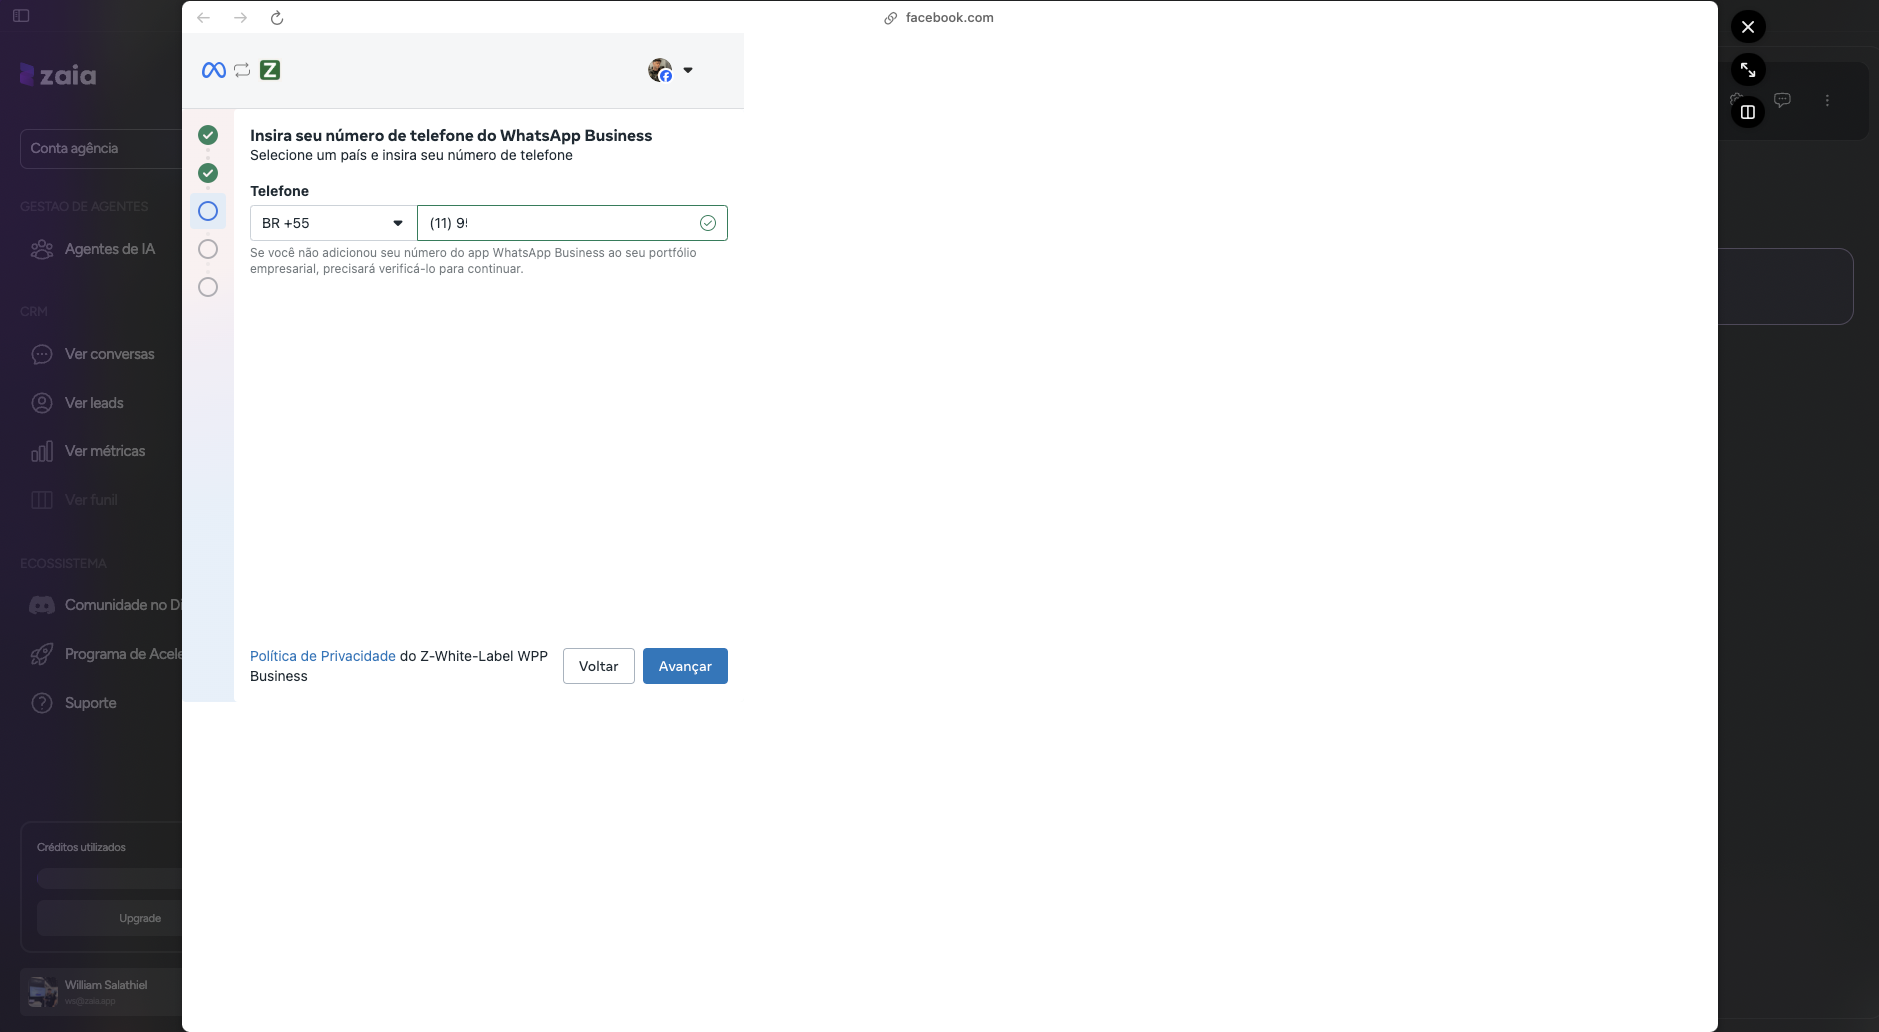Click the green Z app icon

click(x=270, y=70)
